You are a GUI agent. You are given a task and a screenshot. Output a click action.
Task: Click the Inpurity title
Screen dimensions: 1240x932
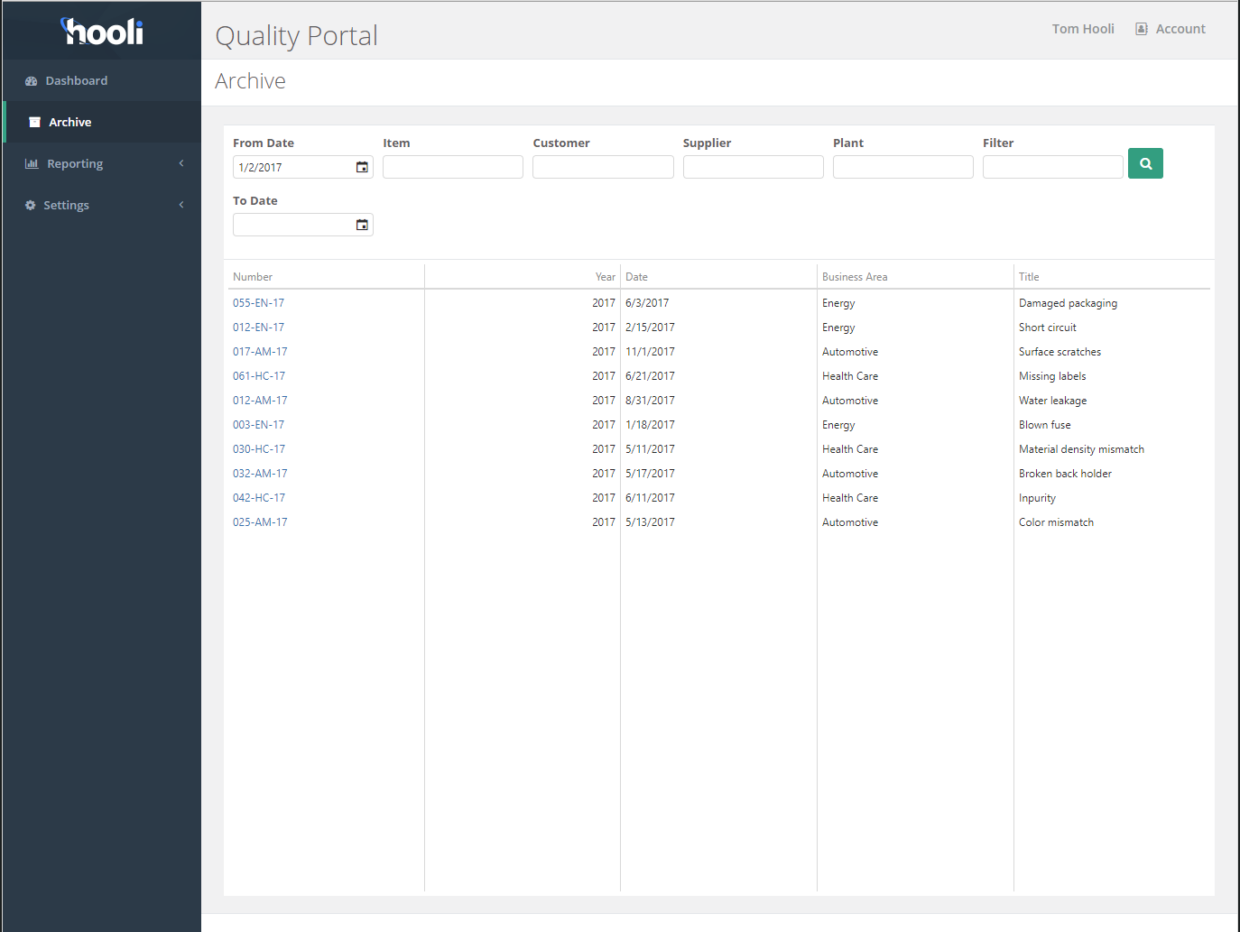pyautogui.click(x=1037, y=498)
